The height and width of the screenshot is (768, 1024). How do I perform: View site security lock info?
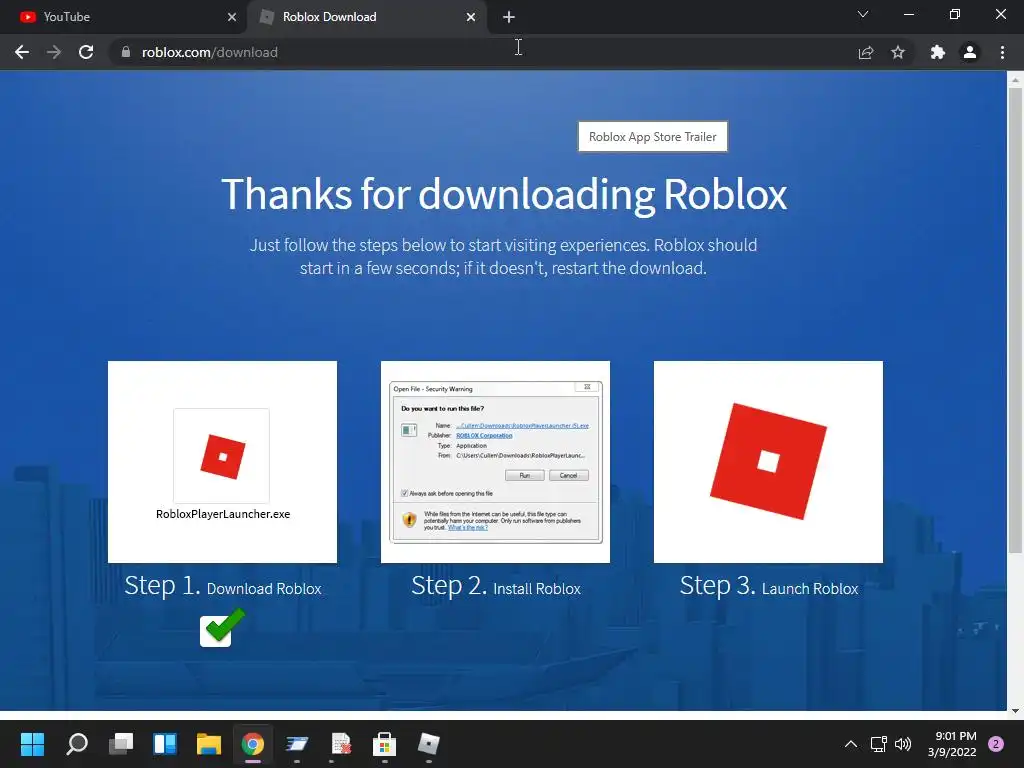[x=126, y=52]
